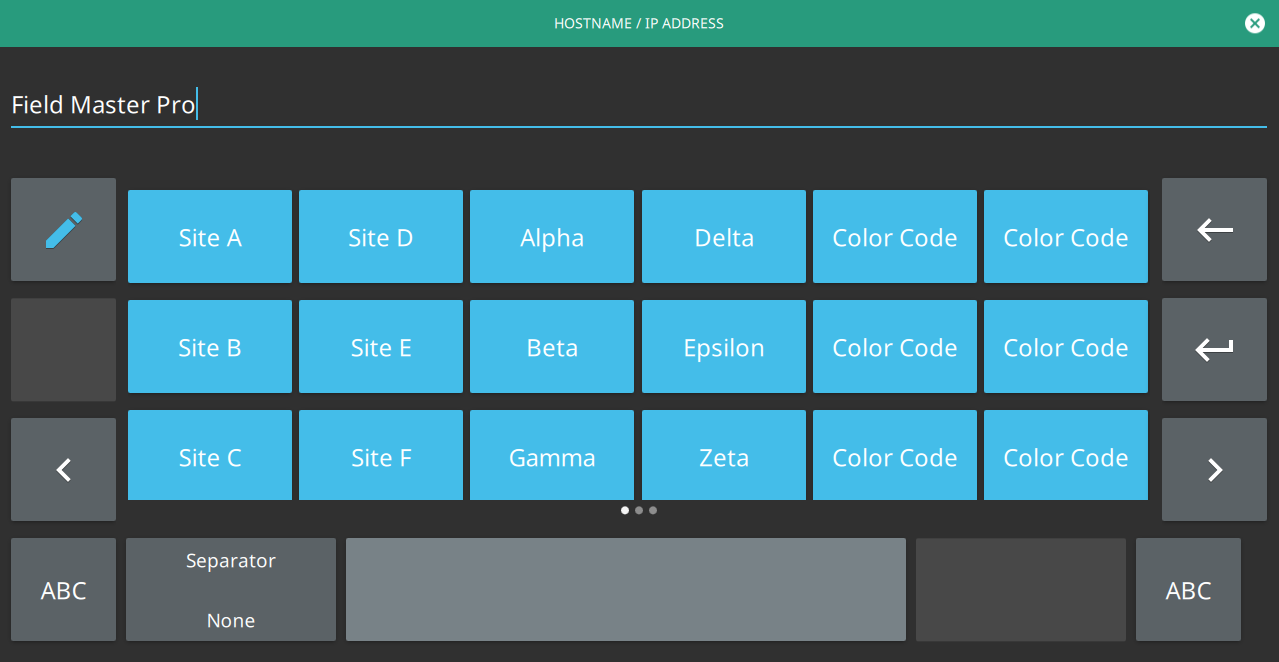Viewport: 1279px width, 662px height.
Task: Go to previous page with left chevron
Action: [63, 469]
